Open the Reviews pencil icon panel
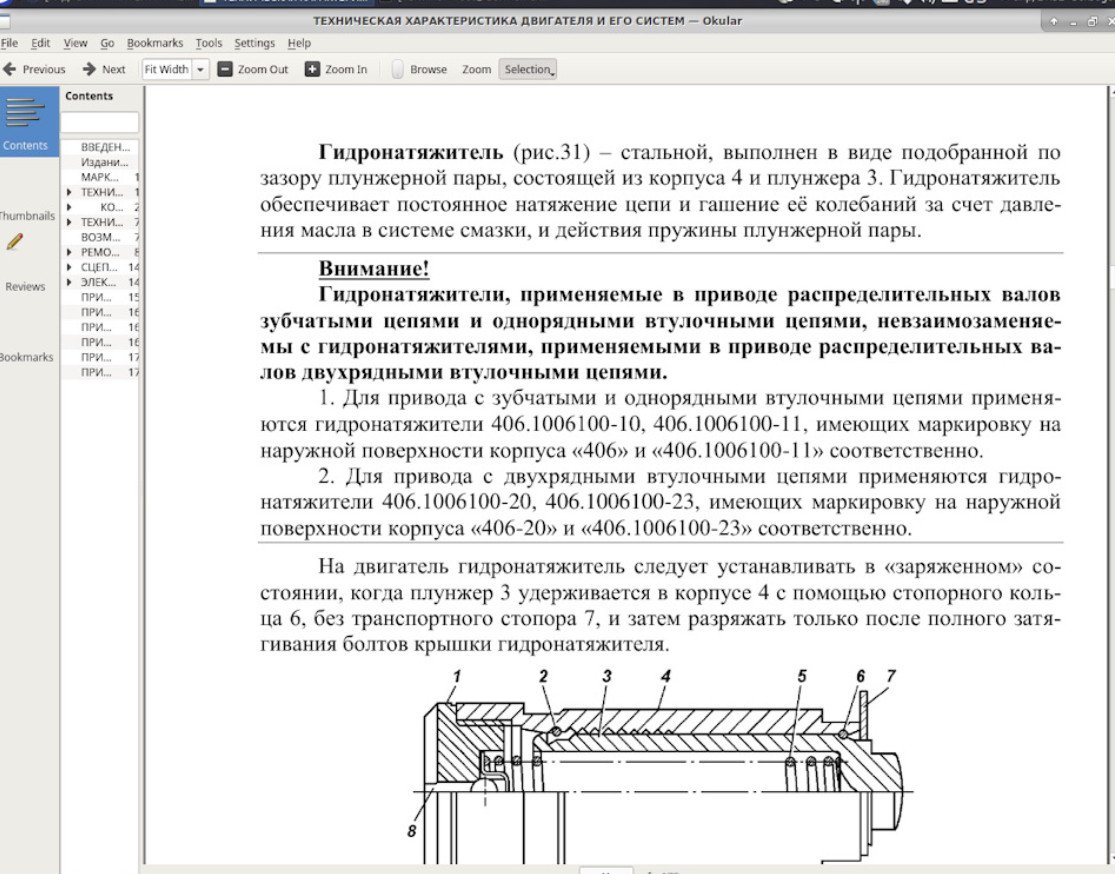The height and width of the screenshot is (874, 1115). [x=14, y=243]
